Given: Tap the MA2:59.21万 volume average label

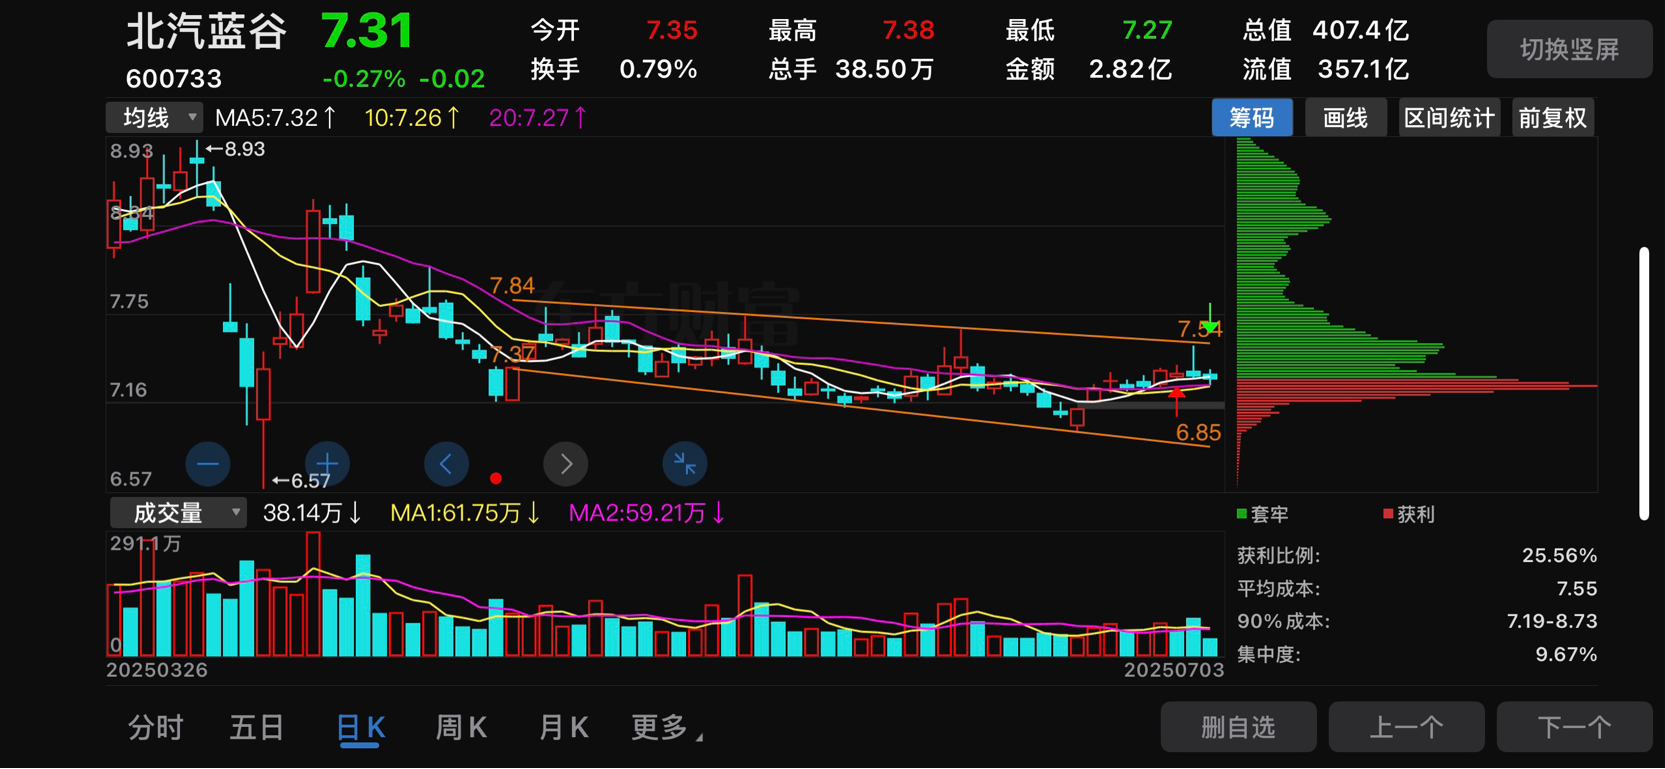Looking at the screenshot, I should click(647, 513).
